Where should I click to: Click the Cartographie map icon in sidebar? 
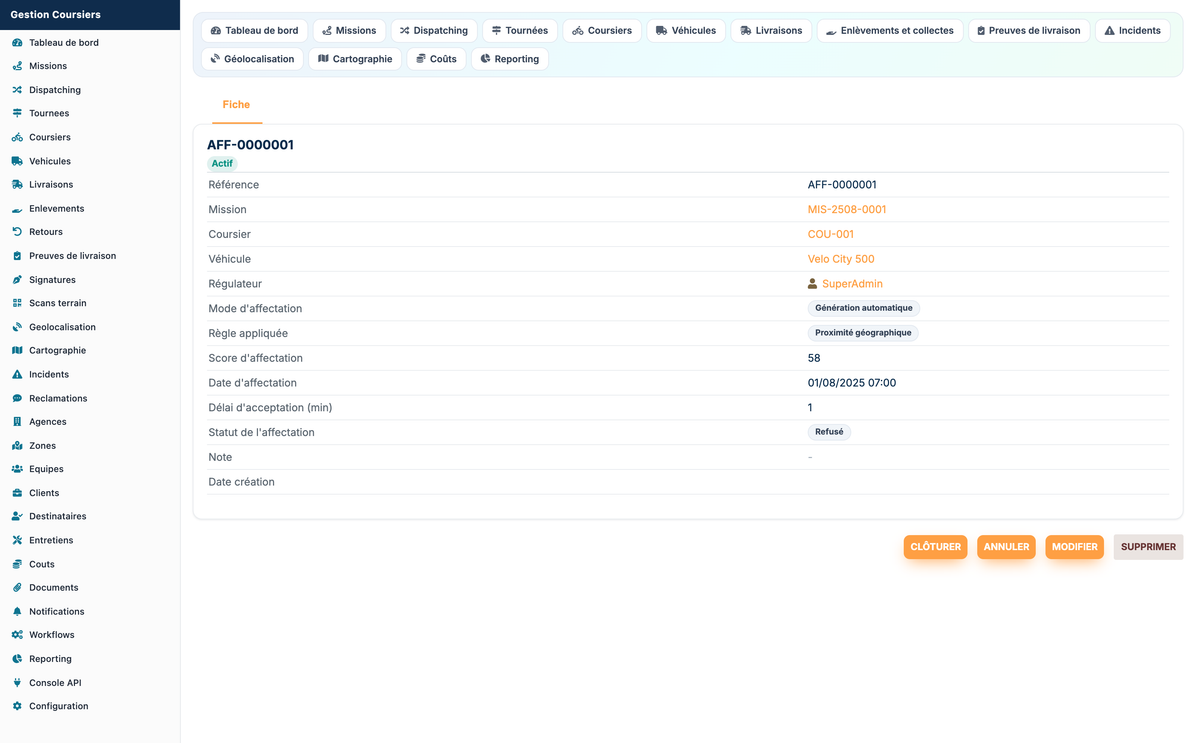[x=17, y=351]
